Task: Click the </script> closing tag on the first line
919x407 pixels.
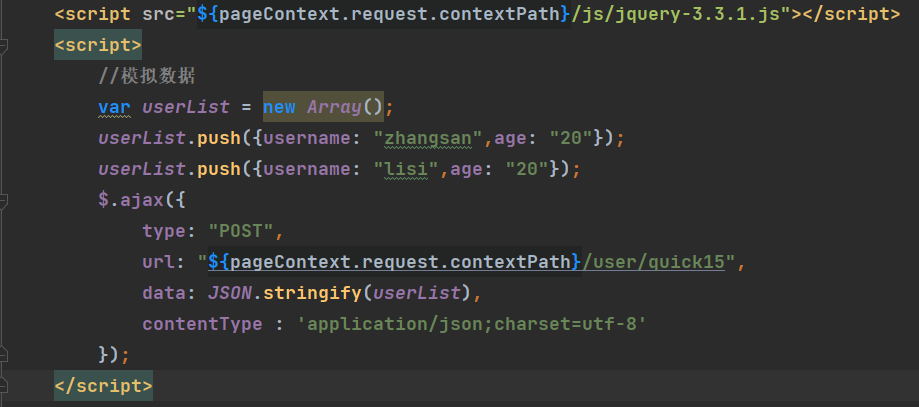Action: click(x=851, y=14)
